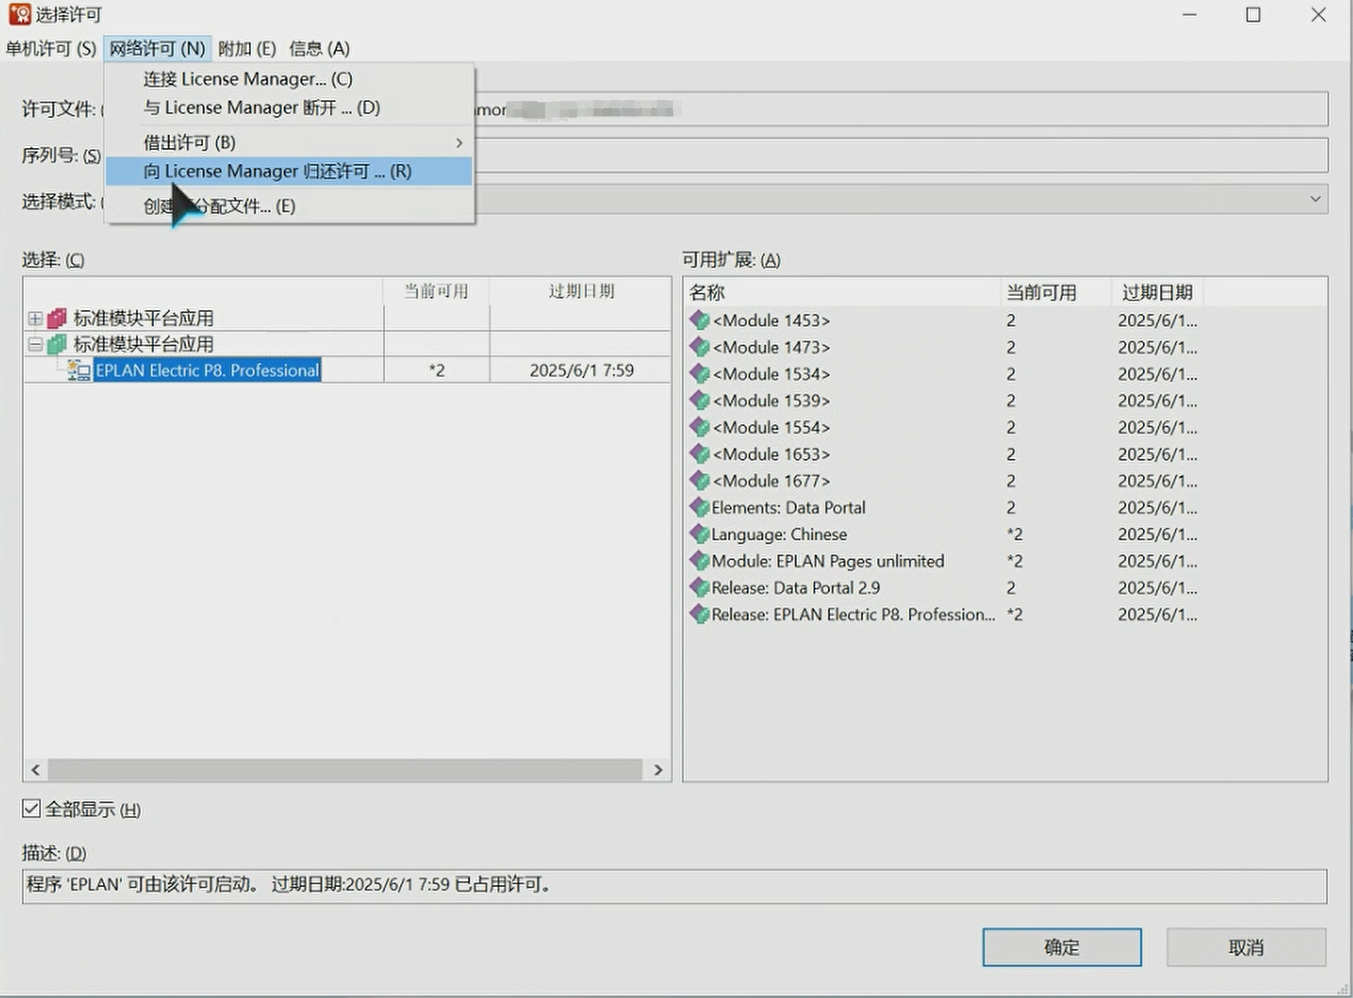The width and height of the screenshot is (1353, 998).
Task: Expand the first 标准模块平台应用 tree node
Action: (35, 318)
